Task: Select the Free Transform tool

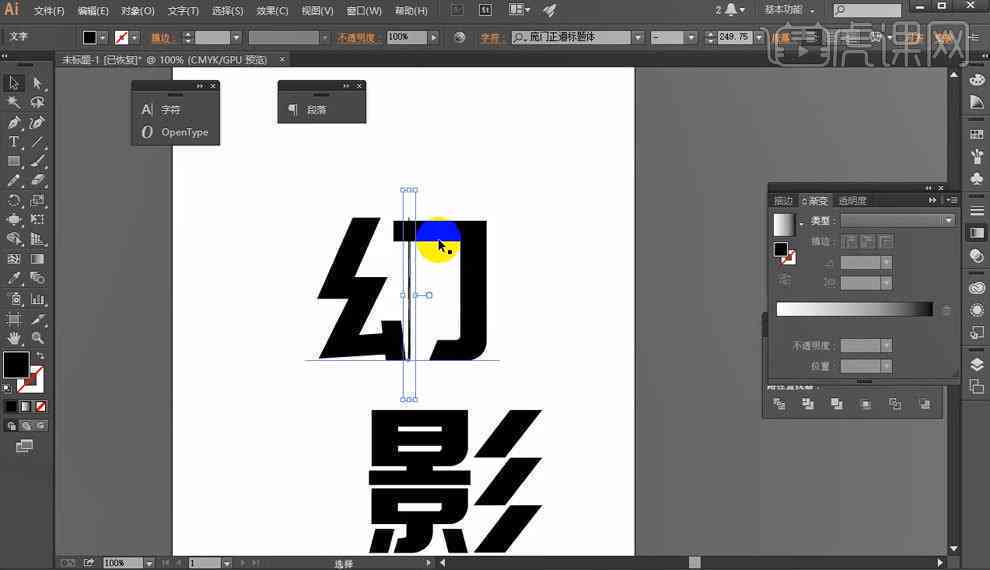Action: click(x=37, y=220)
